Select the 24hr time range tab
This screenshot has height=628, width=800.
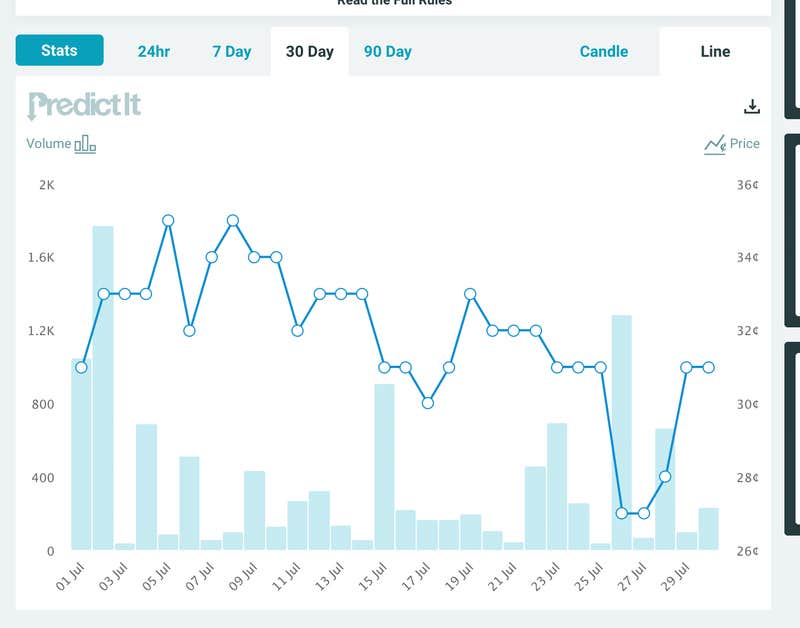click(154, 51)
